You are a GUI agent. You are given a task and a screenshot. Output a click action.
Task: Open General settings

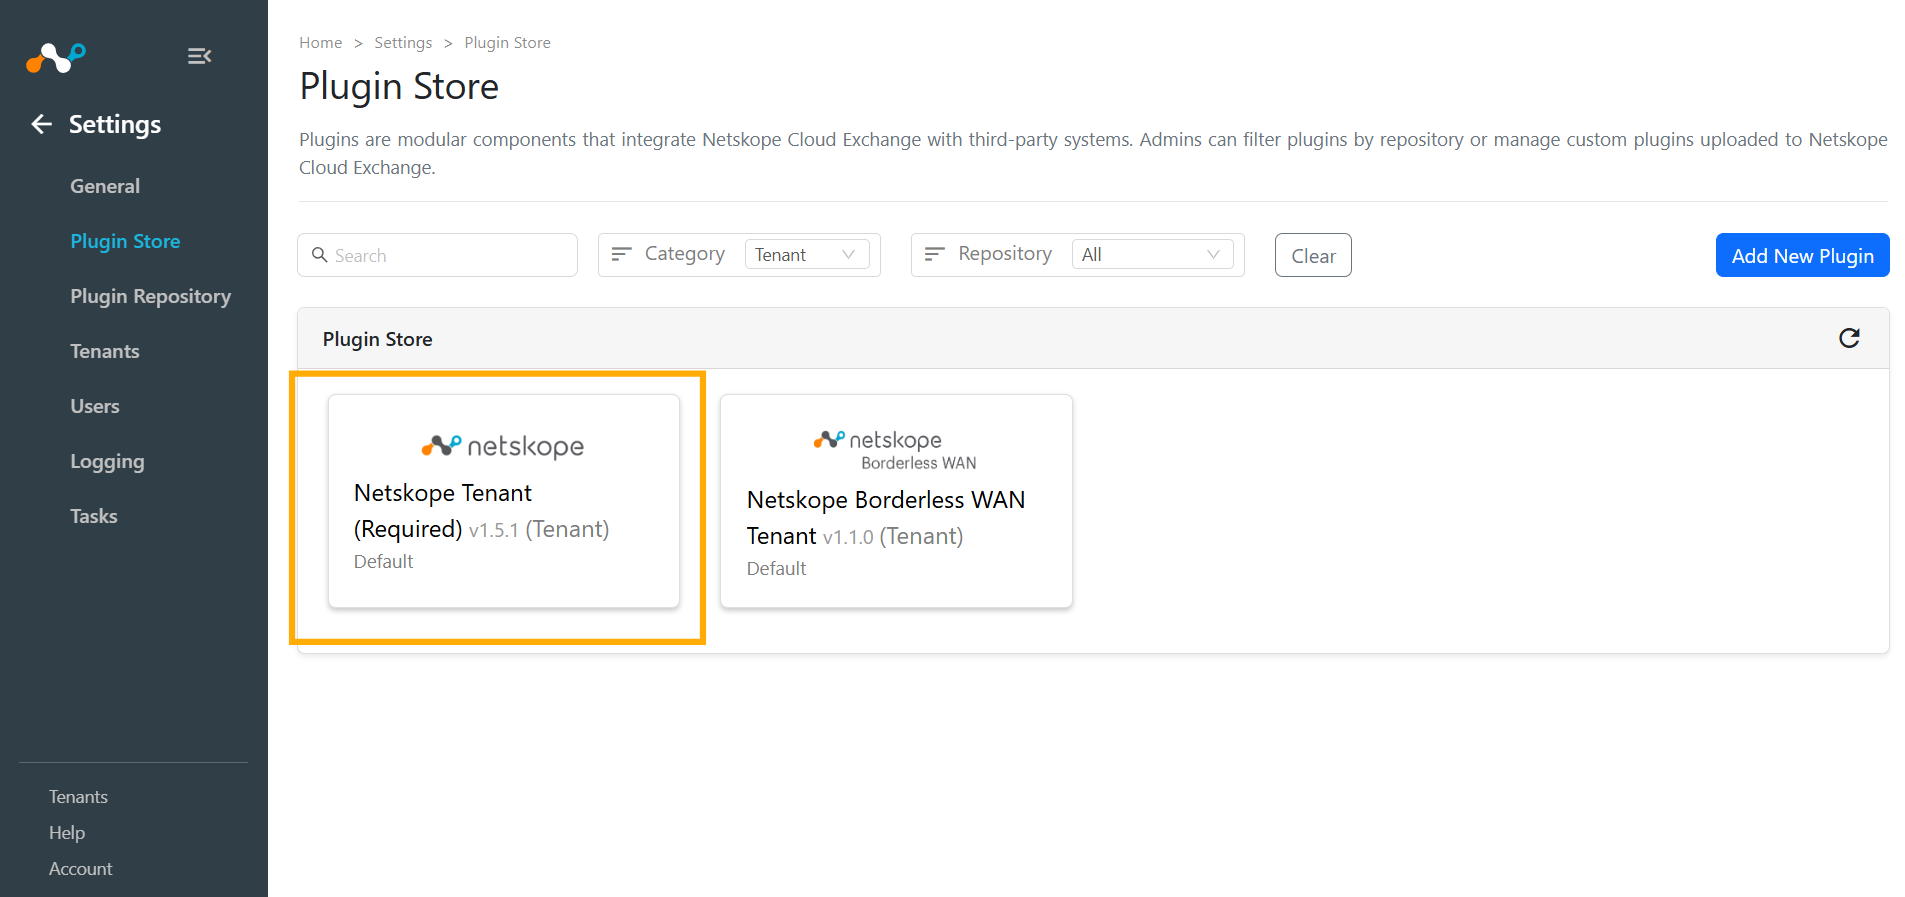coord(105,186)
